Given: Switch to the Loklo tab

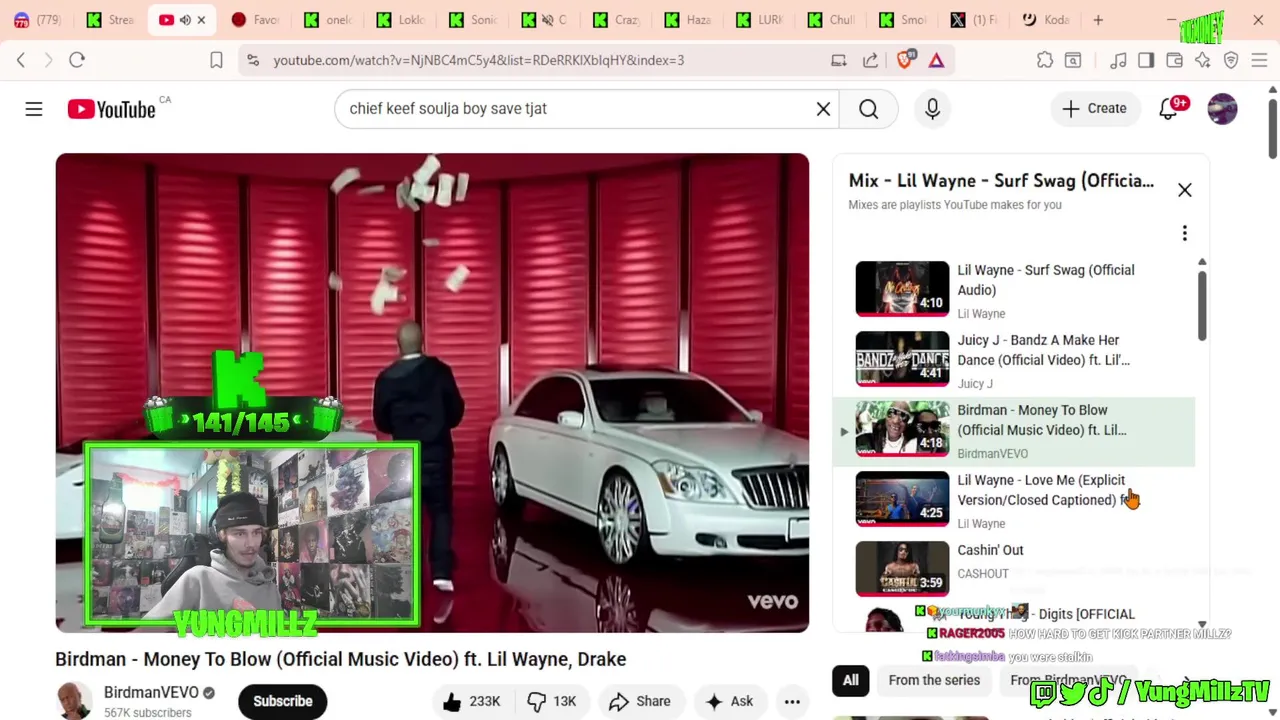Looking at the screenshot, I should (x=402, y=20).
